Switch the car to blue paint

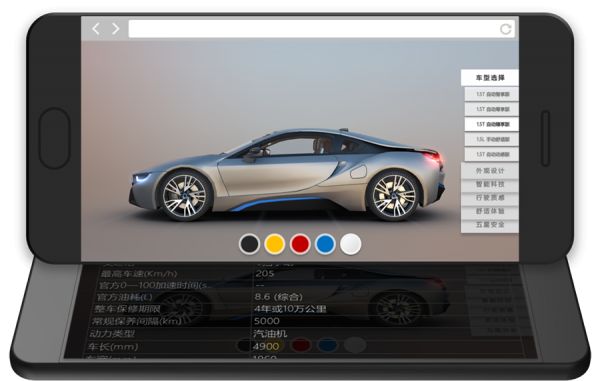coord(325,244)
